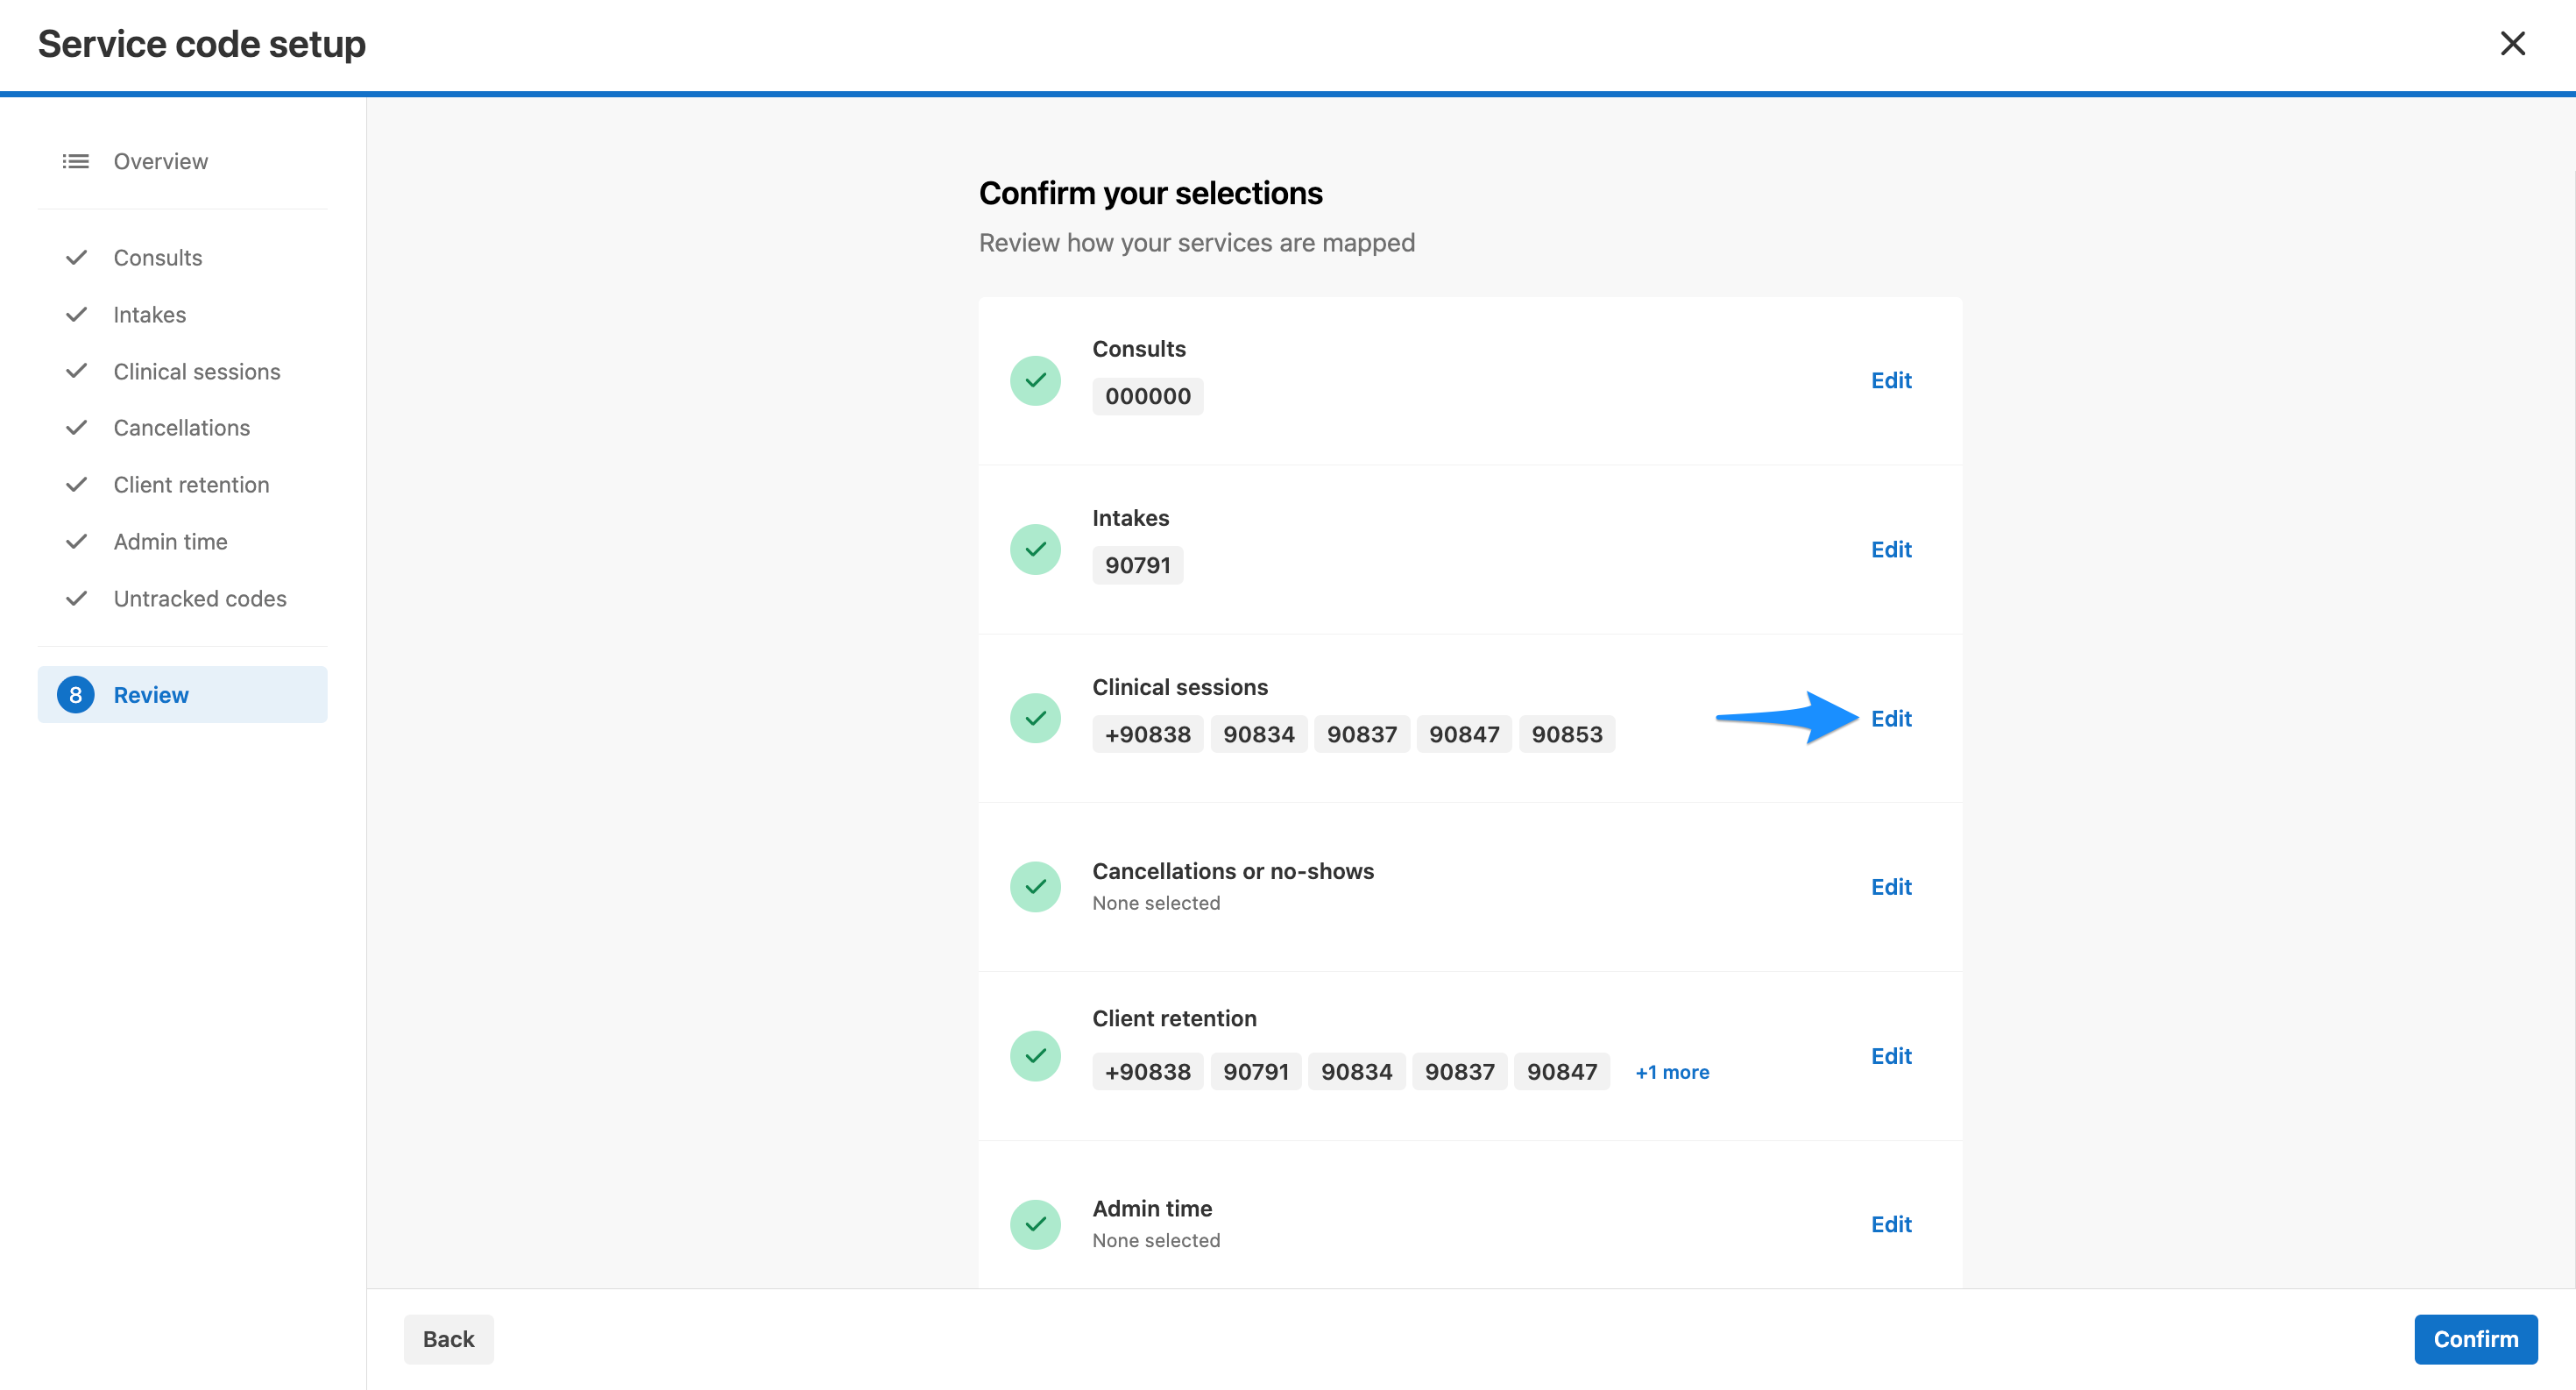This screenshot has width=2576, height=1390.
Task: Expand +1 more codes in Client retention
Action: pos(1672,1072)
